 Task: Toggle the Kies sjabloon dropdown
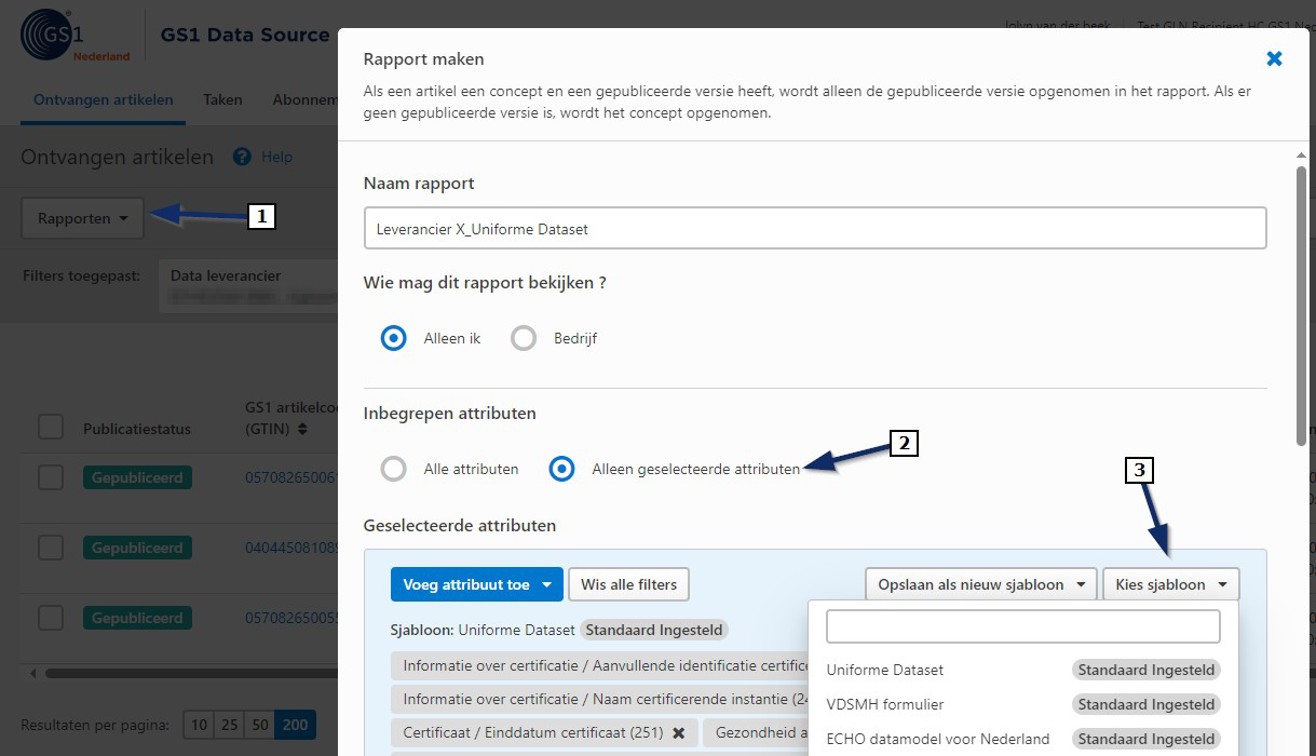pos(1171,585)
